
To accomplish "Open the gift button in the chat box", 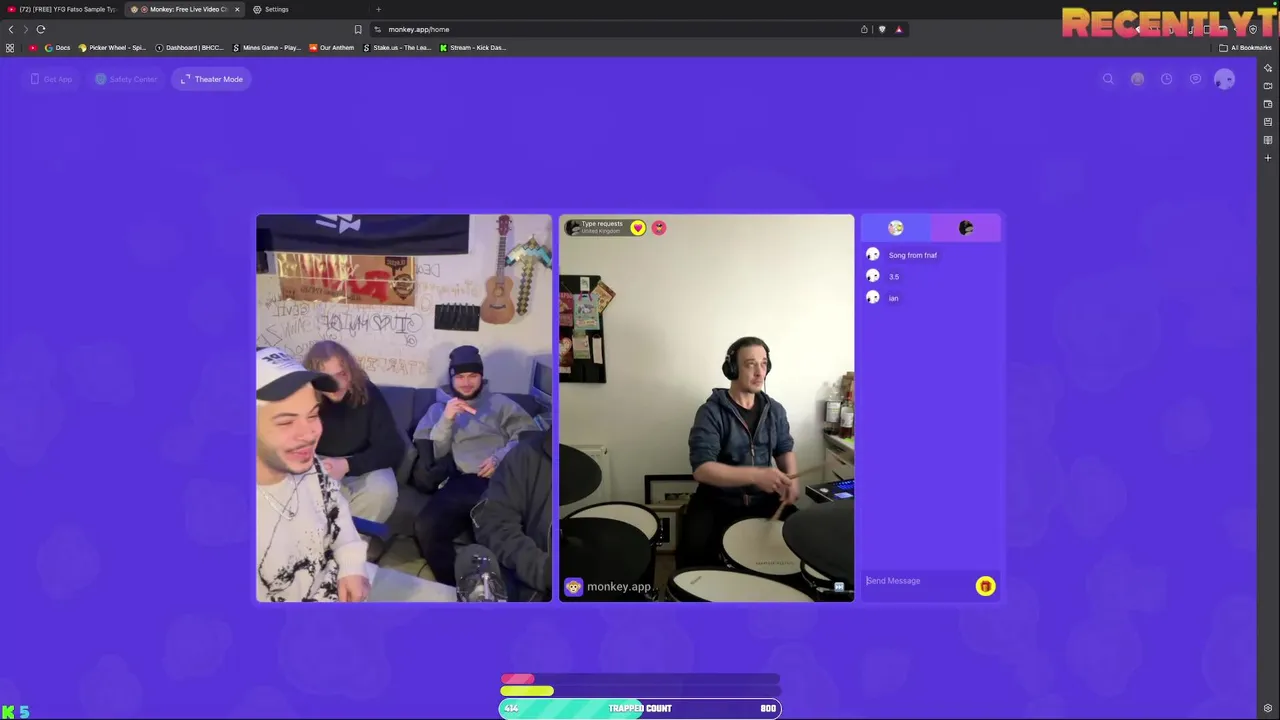I will tap(985, 586).
